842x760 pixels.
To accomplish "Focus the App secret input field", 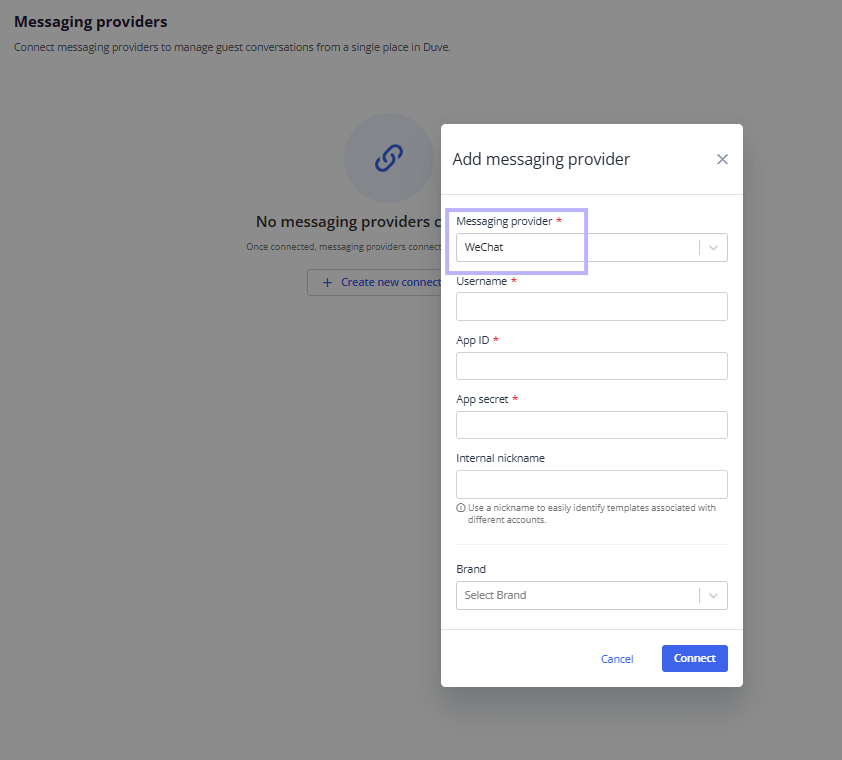I will pyautogui.click(x=592, y=425).
